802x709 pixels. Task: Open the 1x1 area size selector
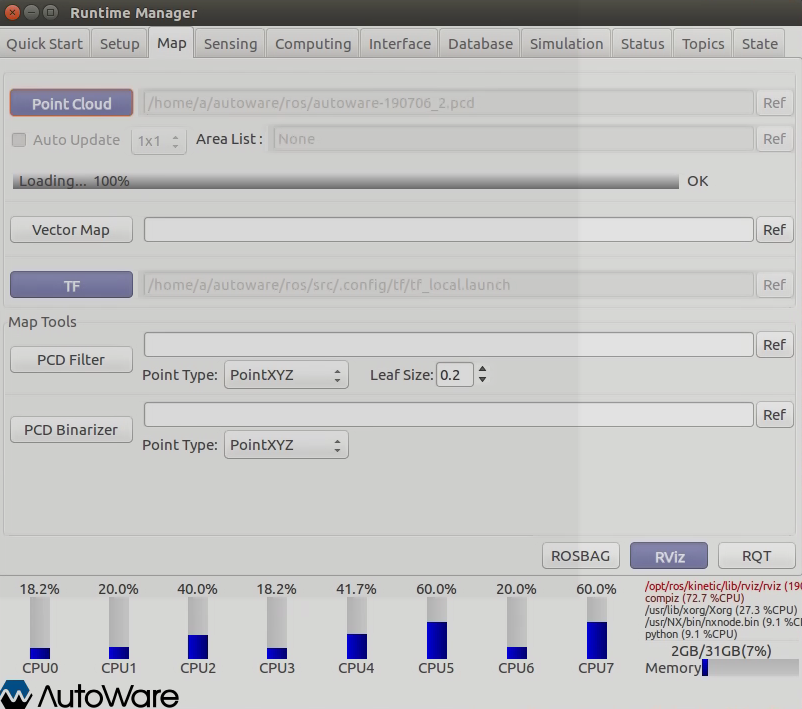pos(159,141)
